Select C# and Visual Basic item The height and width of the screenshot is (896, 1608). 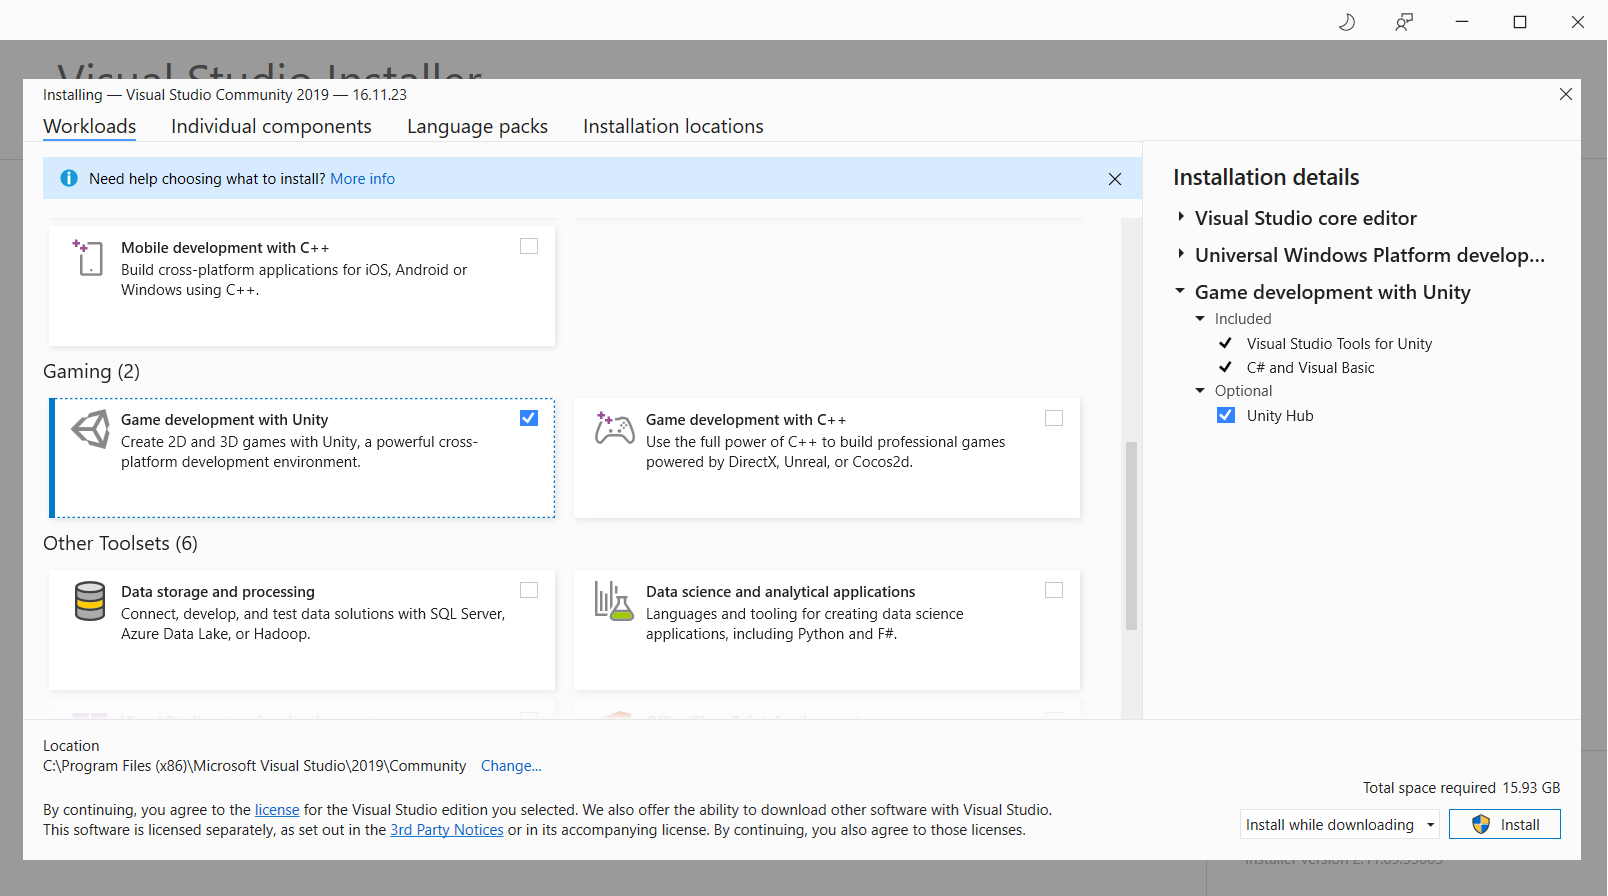[1310, 368]
